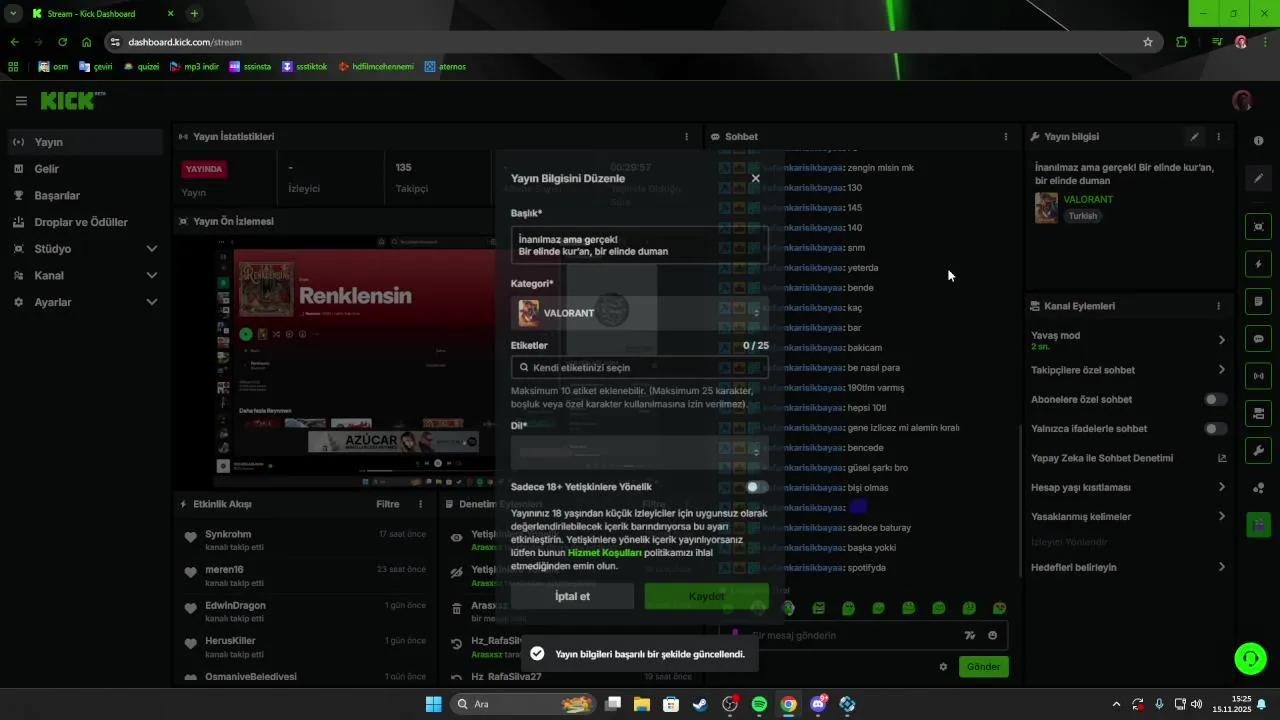Bookmark this page with star icon

point(1148,42)
